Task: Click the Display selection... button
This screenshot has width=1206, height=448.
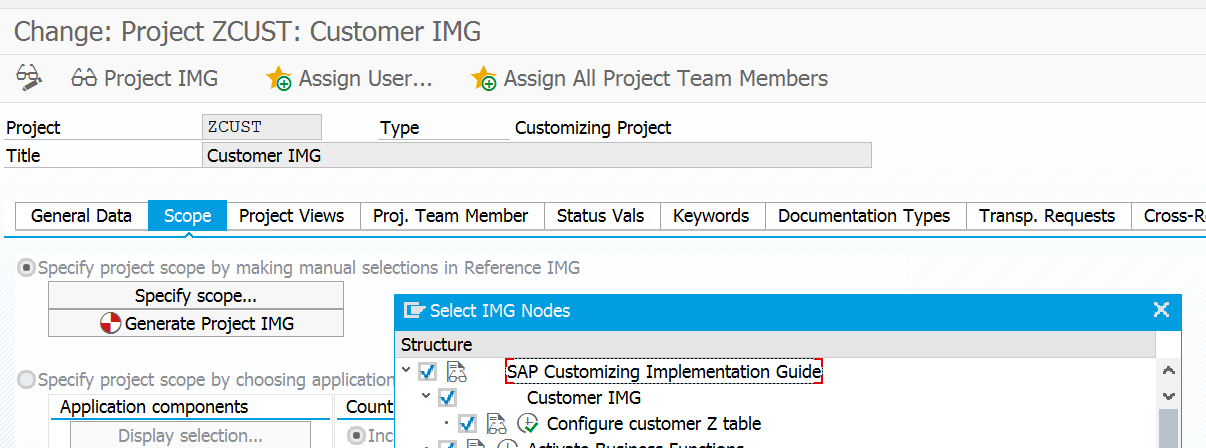Action: point(190,436)
